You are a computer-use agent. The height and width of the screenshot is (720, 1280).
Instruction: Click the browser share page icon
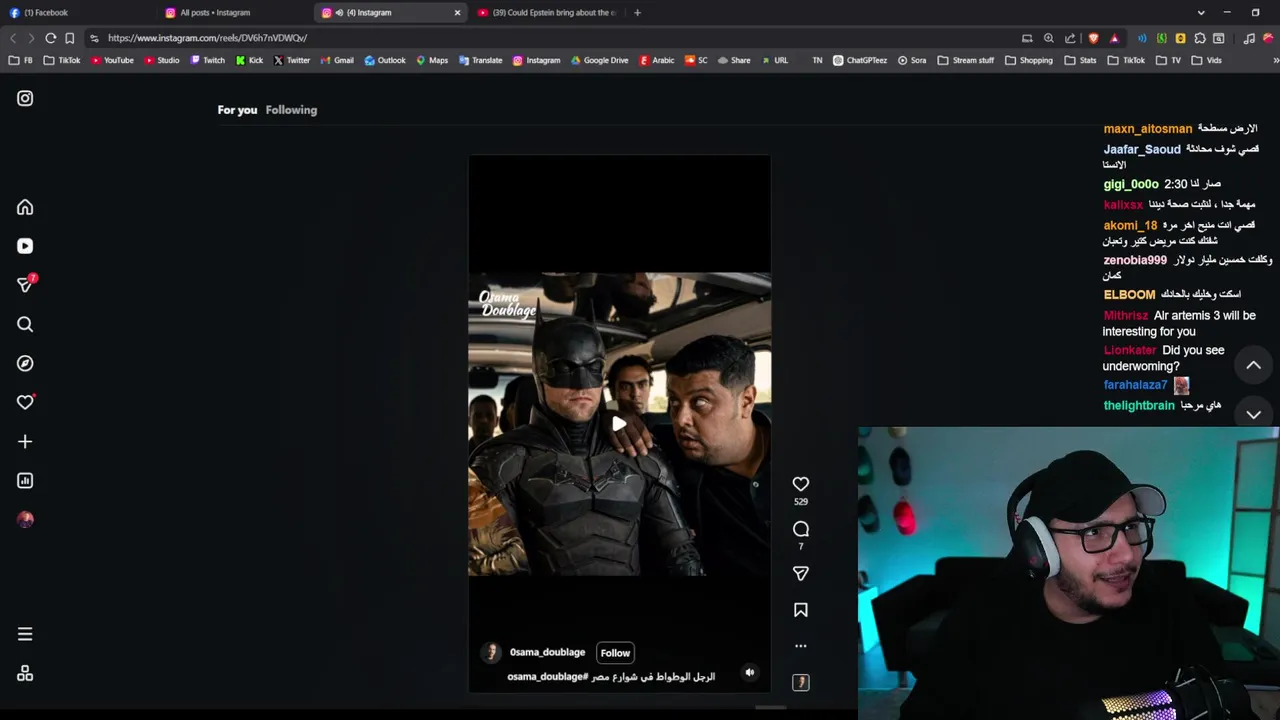click(x=1070, y=38)
